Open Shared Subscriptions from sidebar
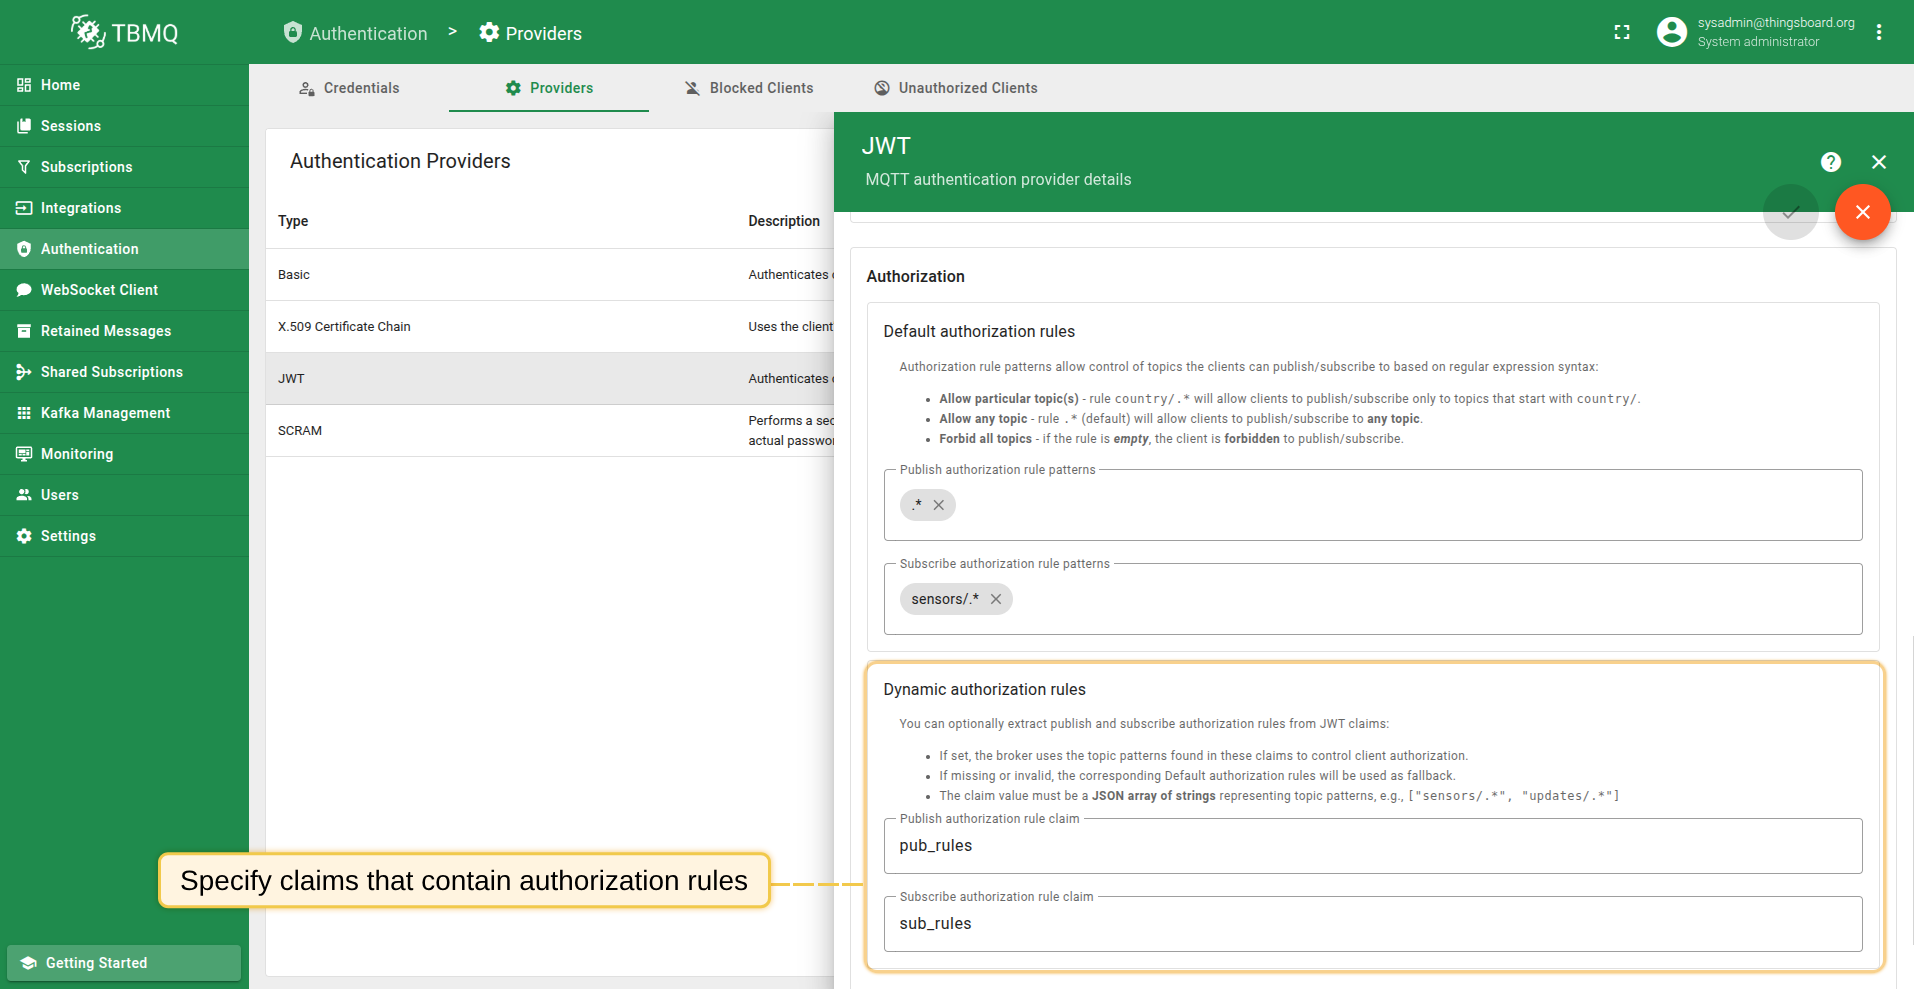 pos(111,372)
